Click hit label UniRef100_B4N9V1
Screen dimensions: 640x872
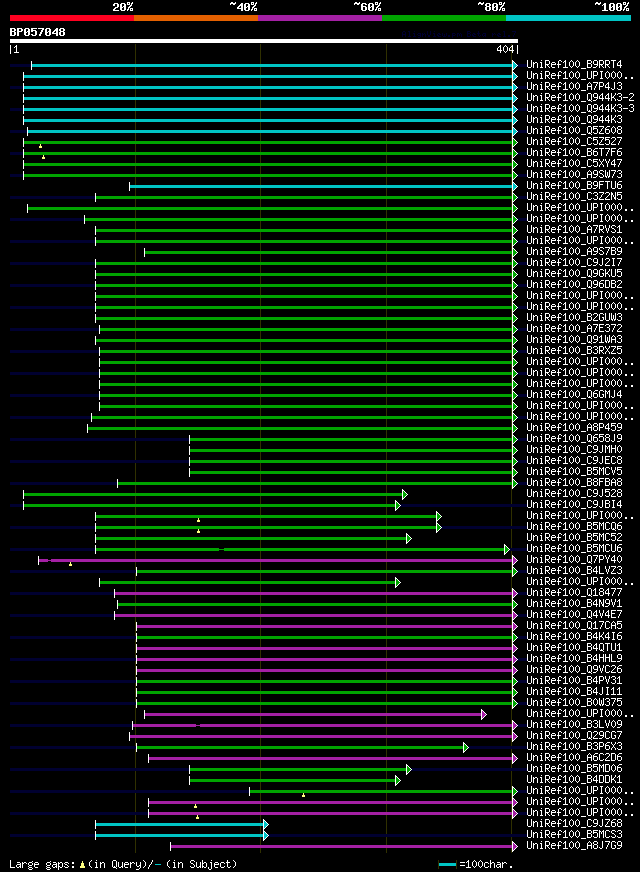574,604
